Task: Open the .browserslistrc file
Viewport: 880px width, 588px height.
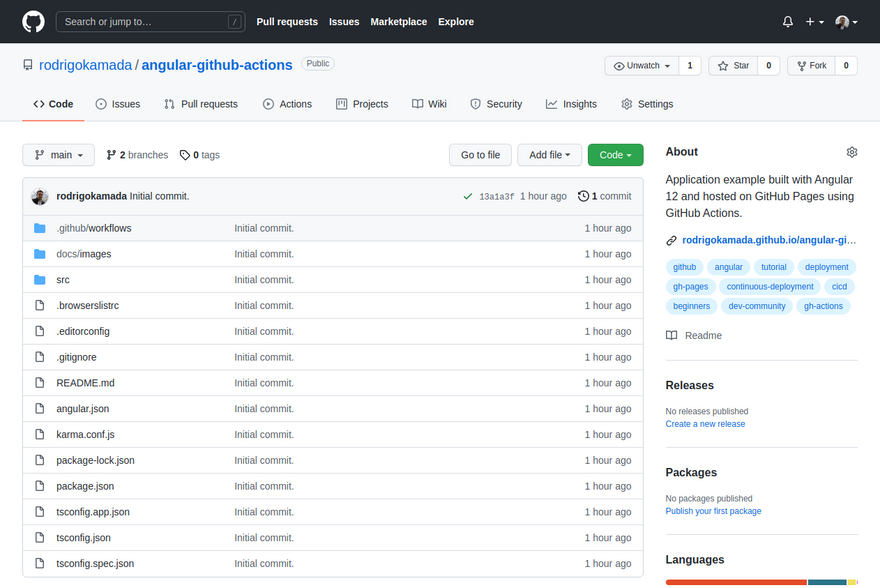Action: (x=88, y=306)
